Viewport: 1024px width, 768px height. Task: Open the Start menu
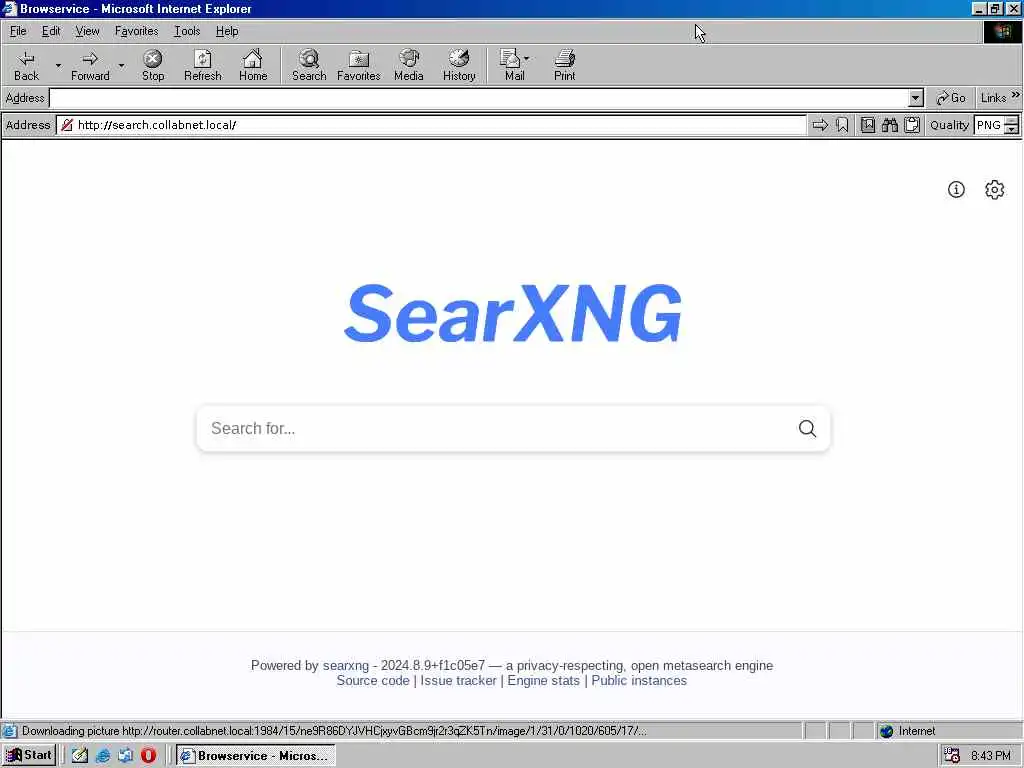29,756
